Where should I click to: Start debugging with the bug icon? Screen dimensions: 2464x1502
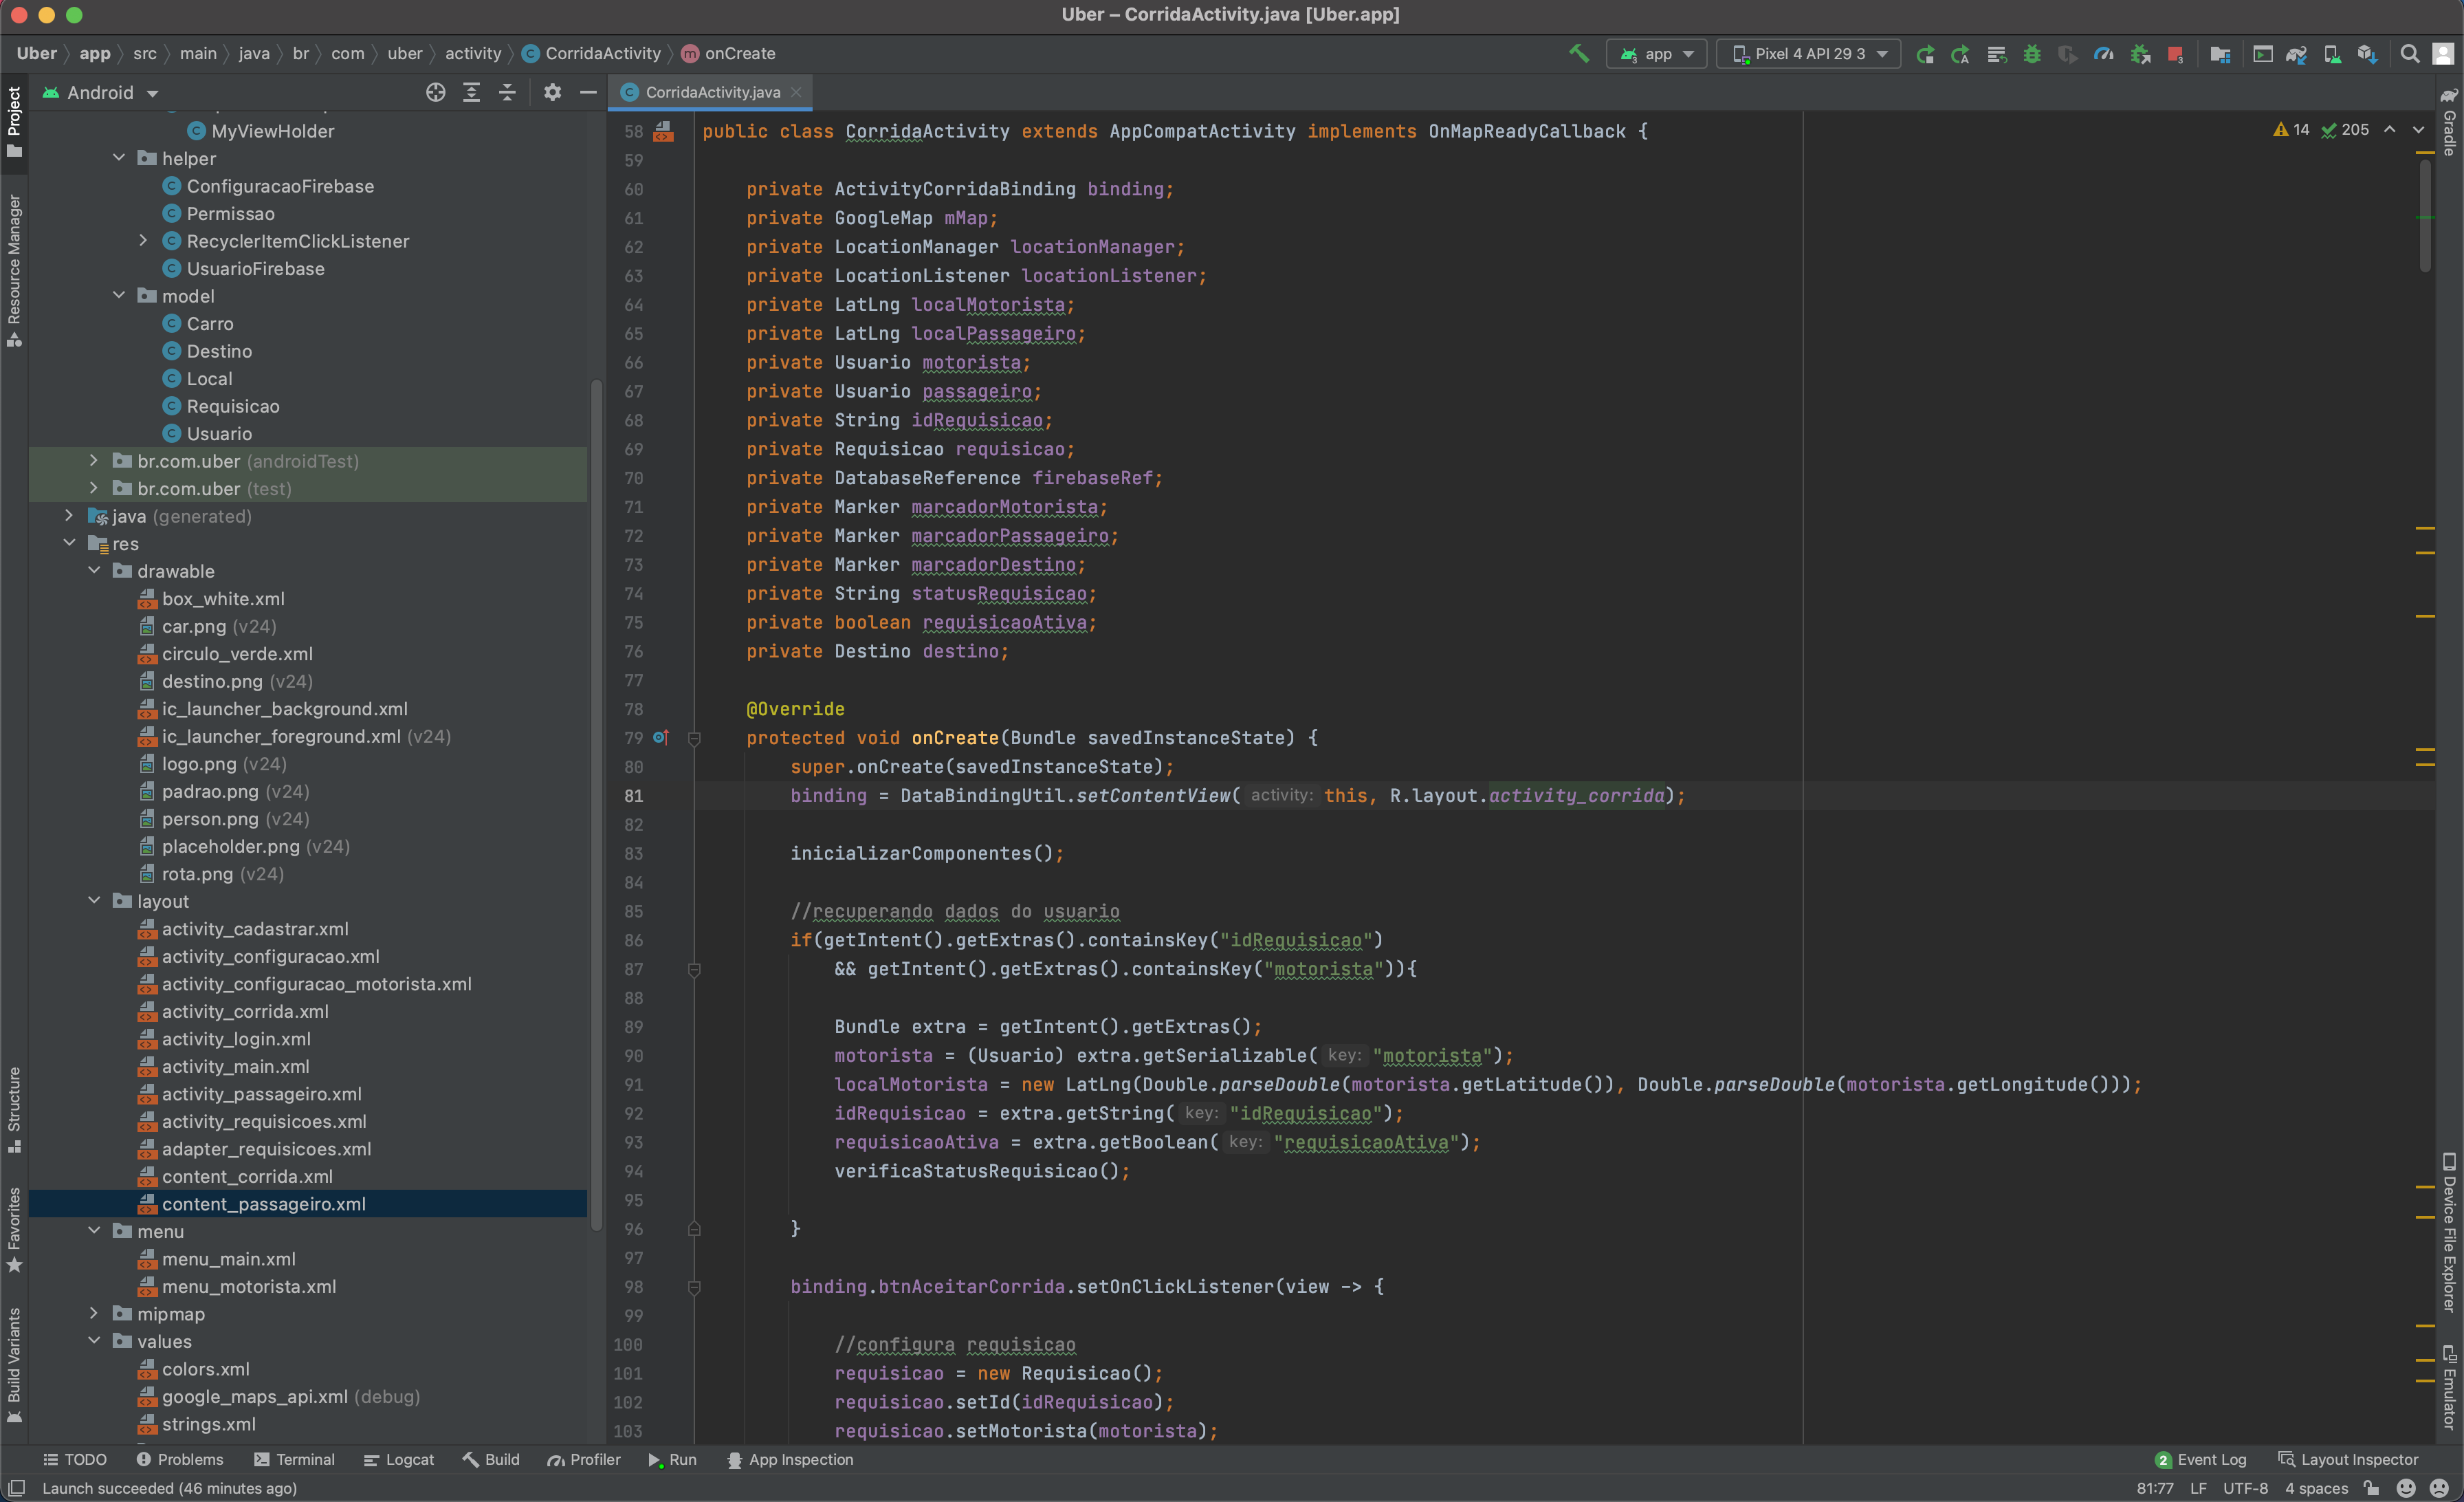tap(2031, 54)
